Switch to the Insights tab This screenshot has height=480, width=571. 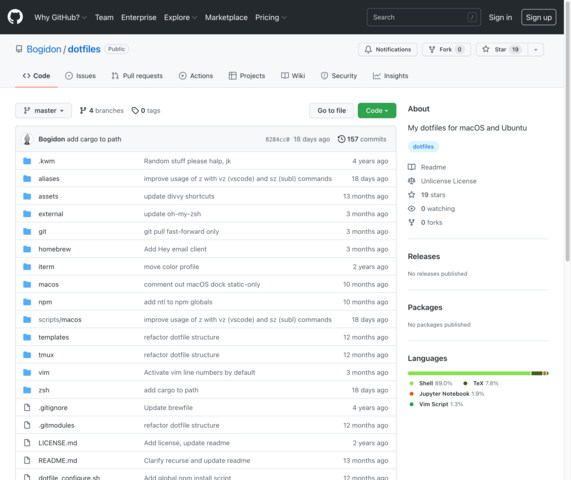[390, 76]
